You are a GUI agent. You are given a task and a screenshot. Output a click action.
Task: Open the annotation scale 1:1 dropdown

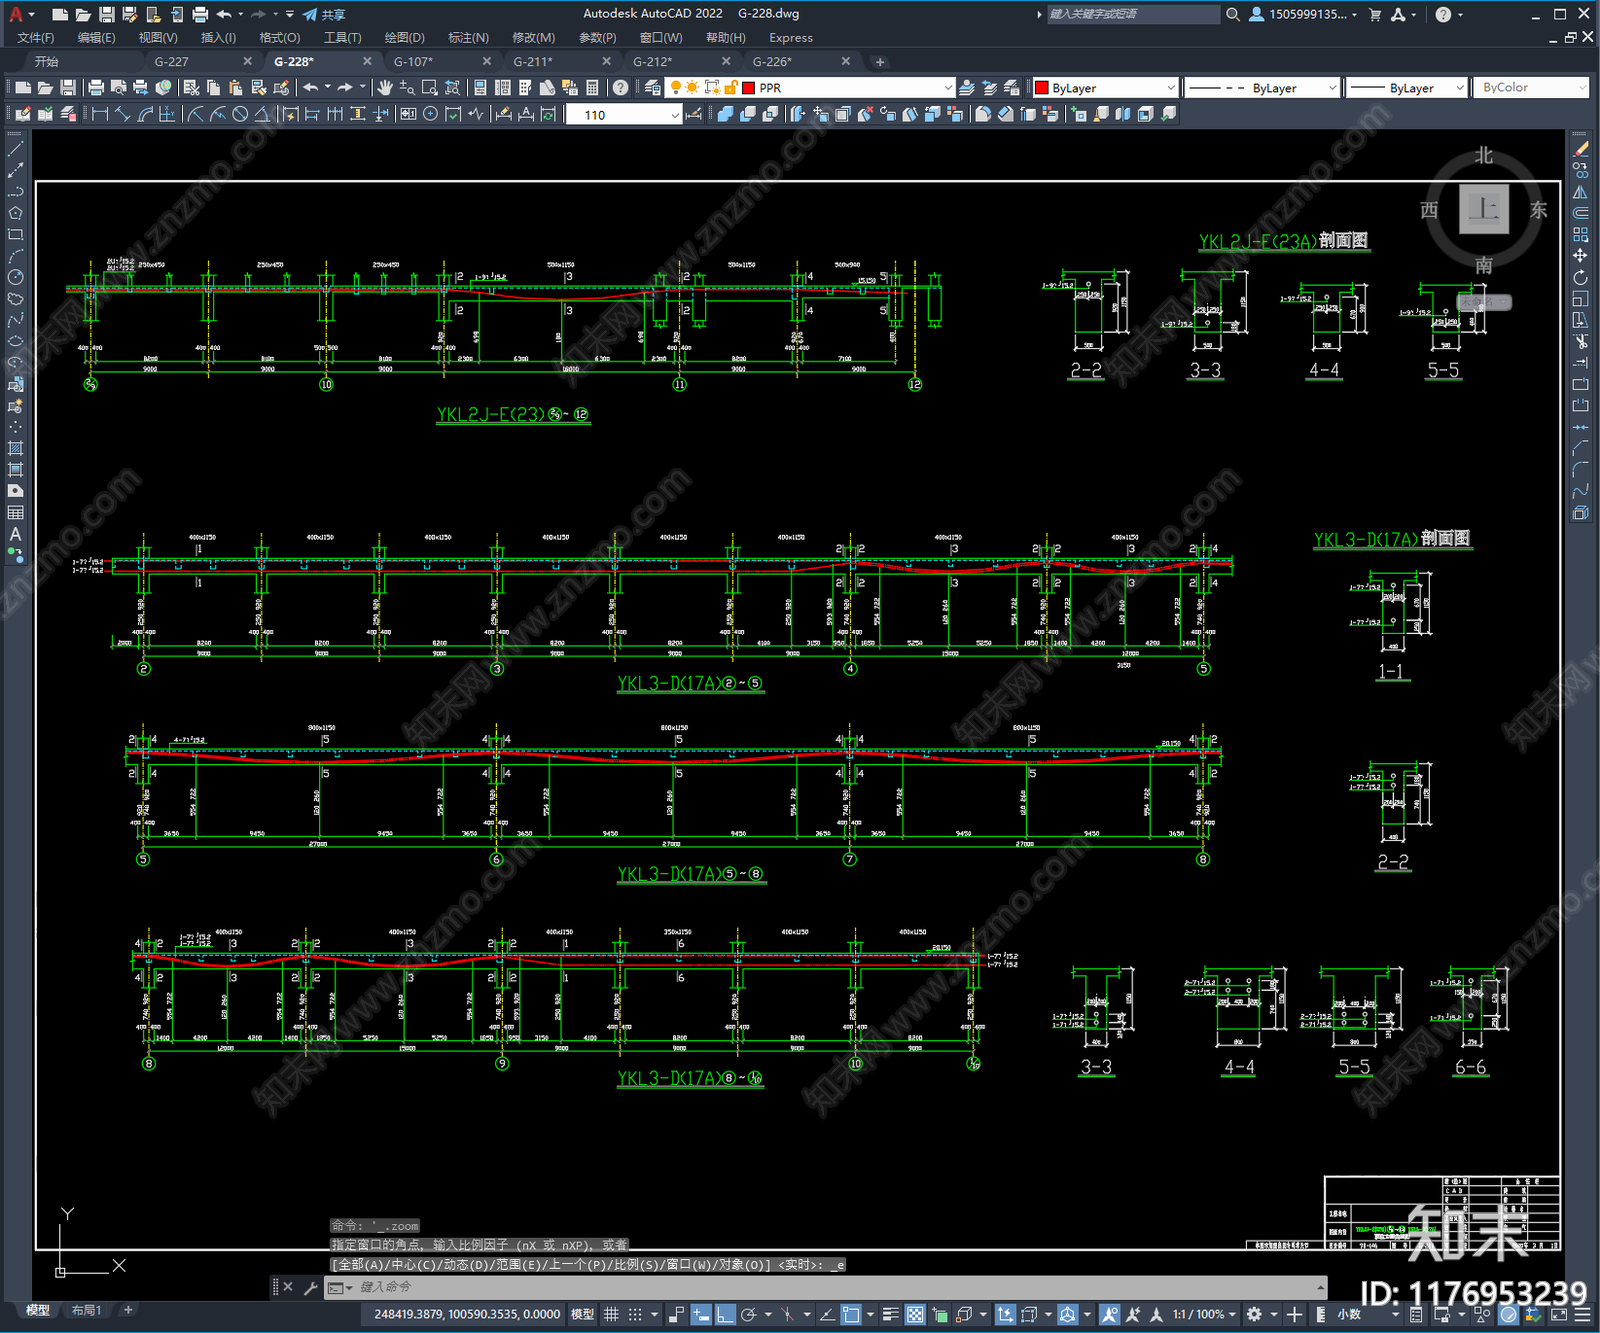[x=1205, y=1314]
